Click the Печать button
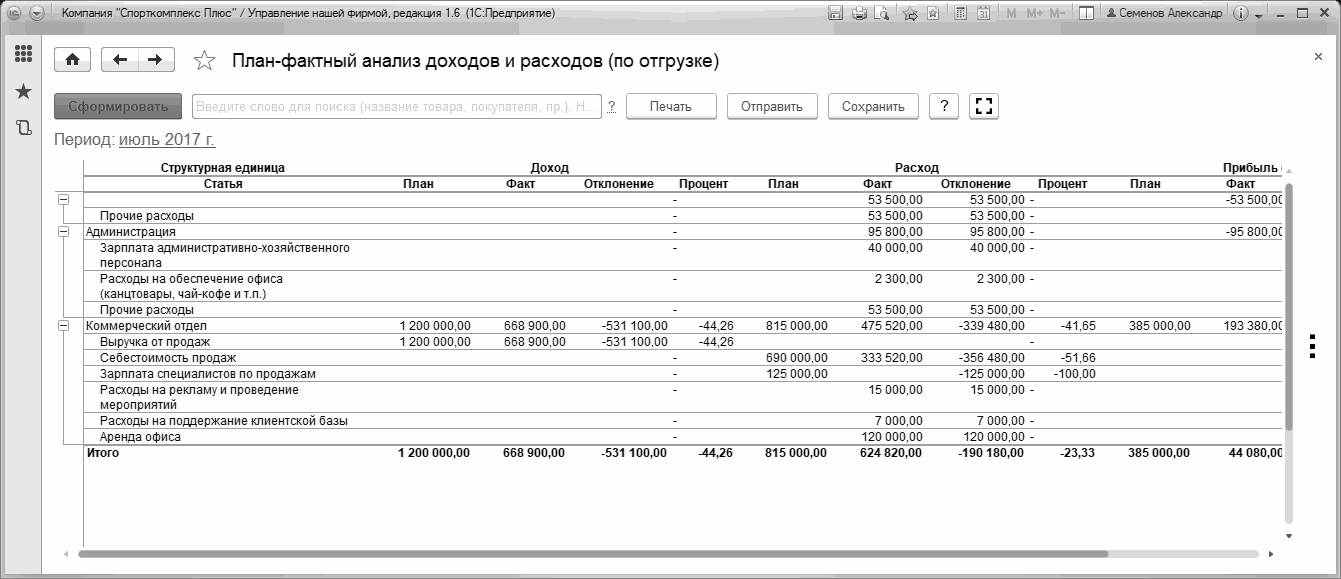 click(671, 106)
